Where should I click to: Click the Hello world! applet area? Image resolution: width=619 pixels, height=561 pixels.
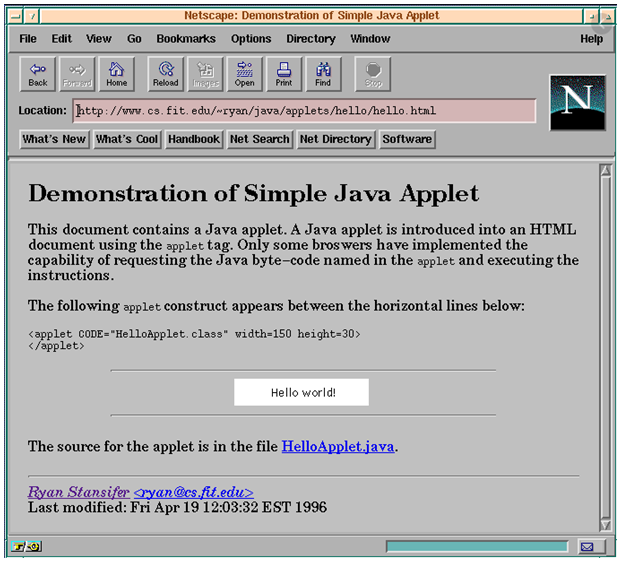tap(301, 392)
